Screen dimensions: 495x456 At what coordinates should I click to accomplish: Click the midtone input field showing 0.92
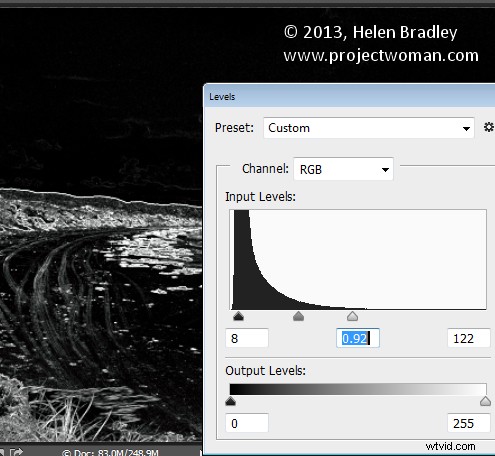[358, 338]
